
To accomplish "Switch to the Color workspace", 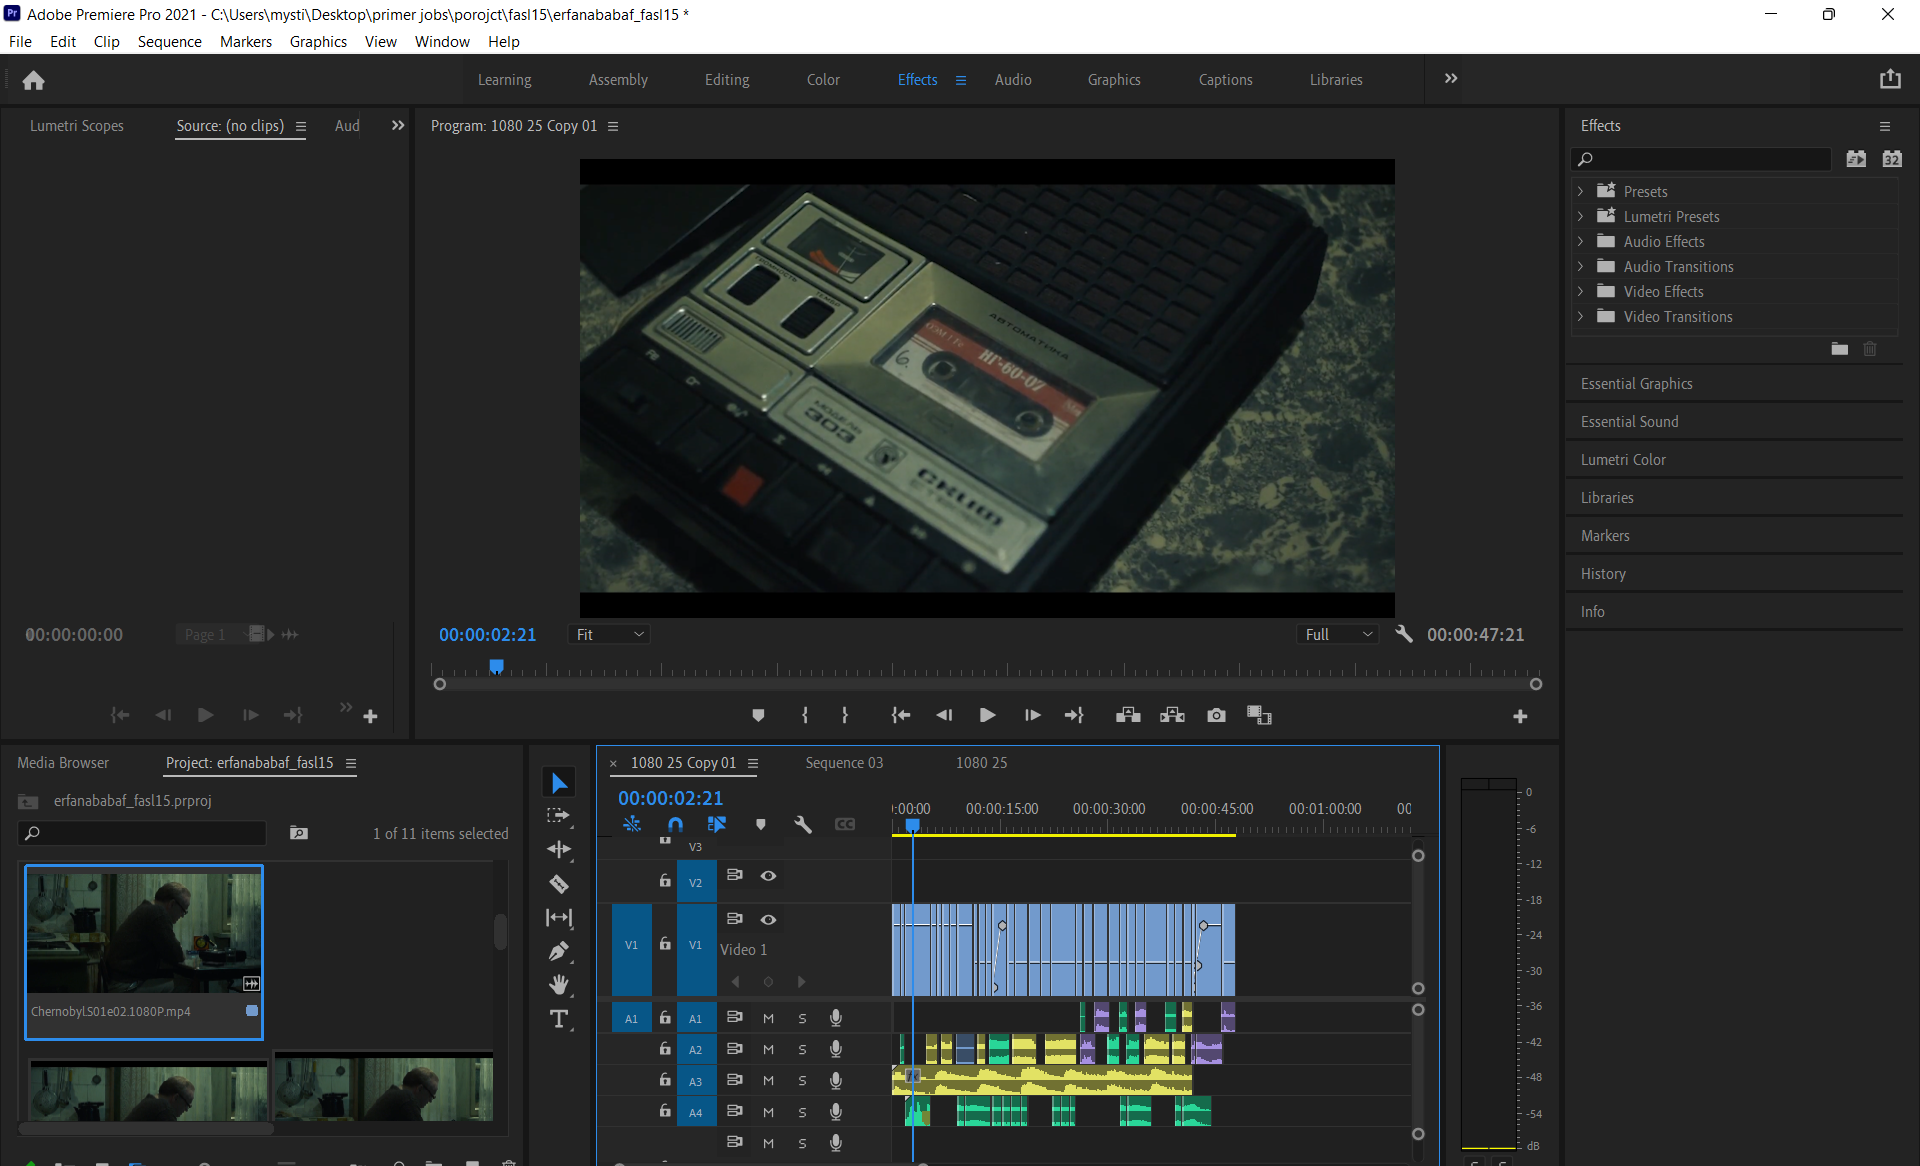I will (823, 80).
